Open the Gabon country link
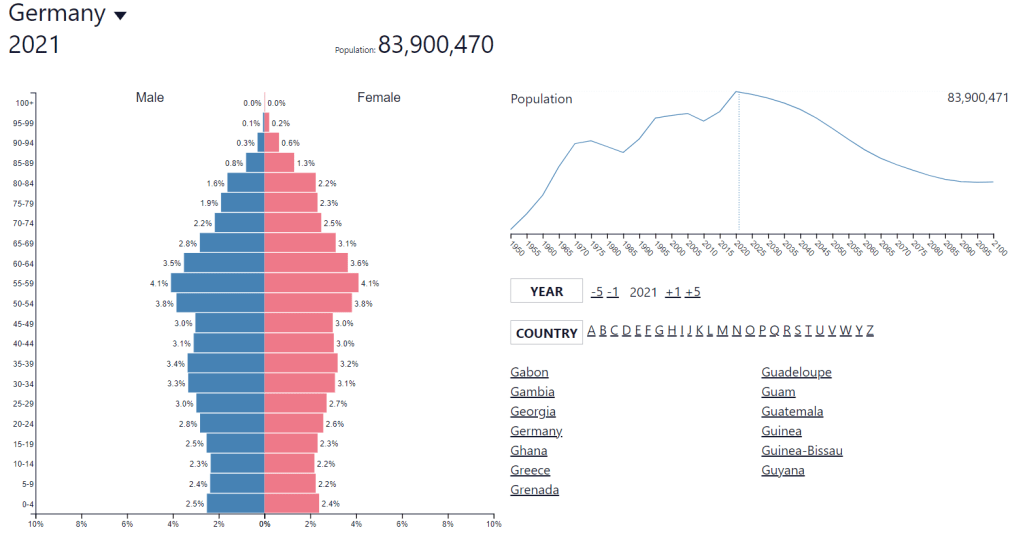Viewport: 1023px width, 534px height. (x=529, y=372)
